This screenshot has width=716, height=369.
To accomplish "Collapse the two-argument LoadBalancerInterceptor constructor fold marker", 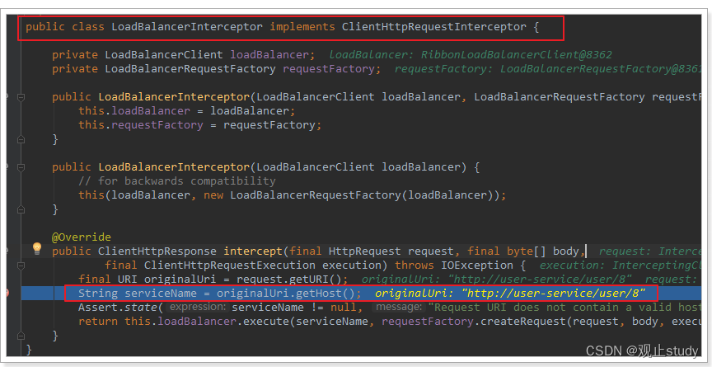I will coord(21,97).
